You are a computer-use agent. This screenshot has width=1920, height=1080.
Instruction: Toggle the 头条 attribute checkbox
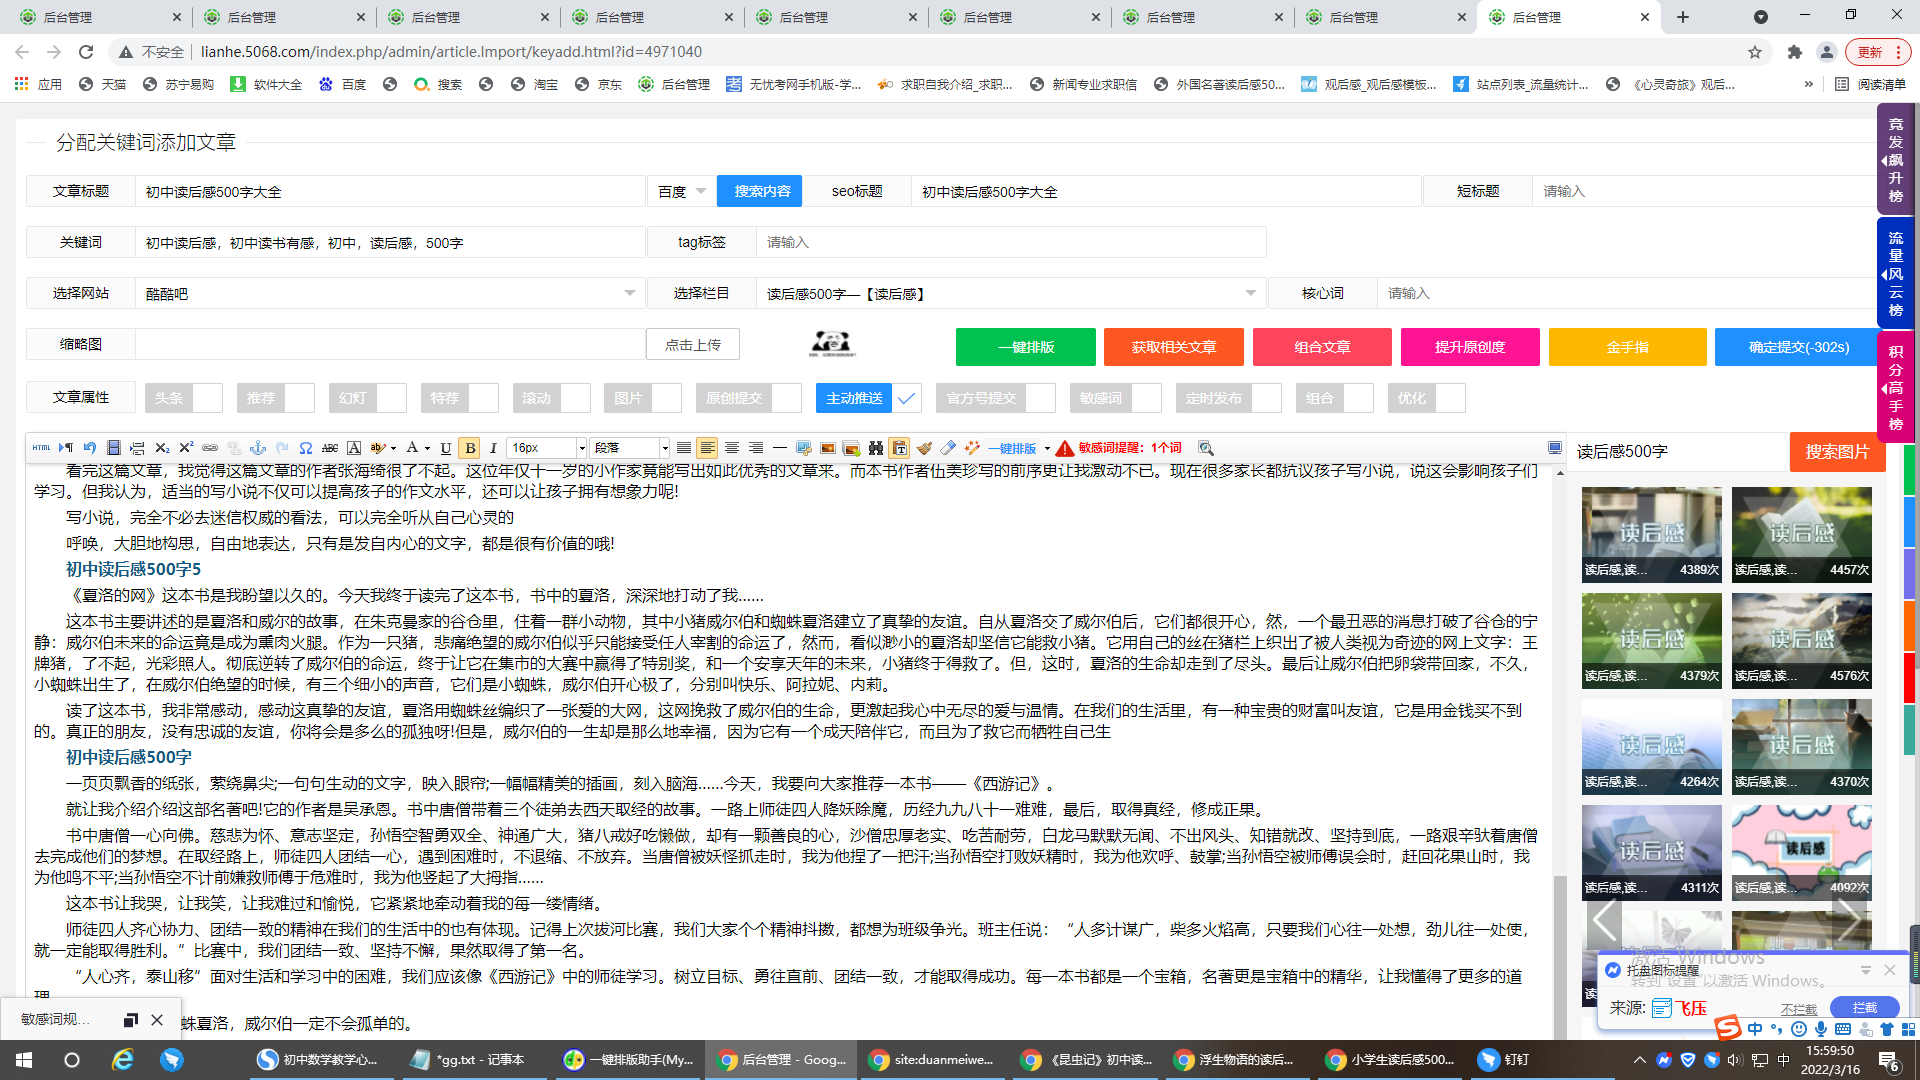(208, 398)
